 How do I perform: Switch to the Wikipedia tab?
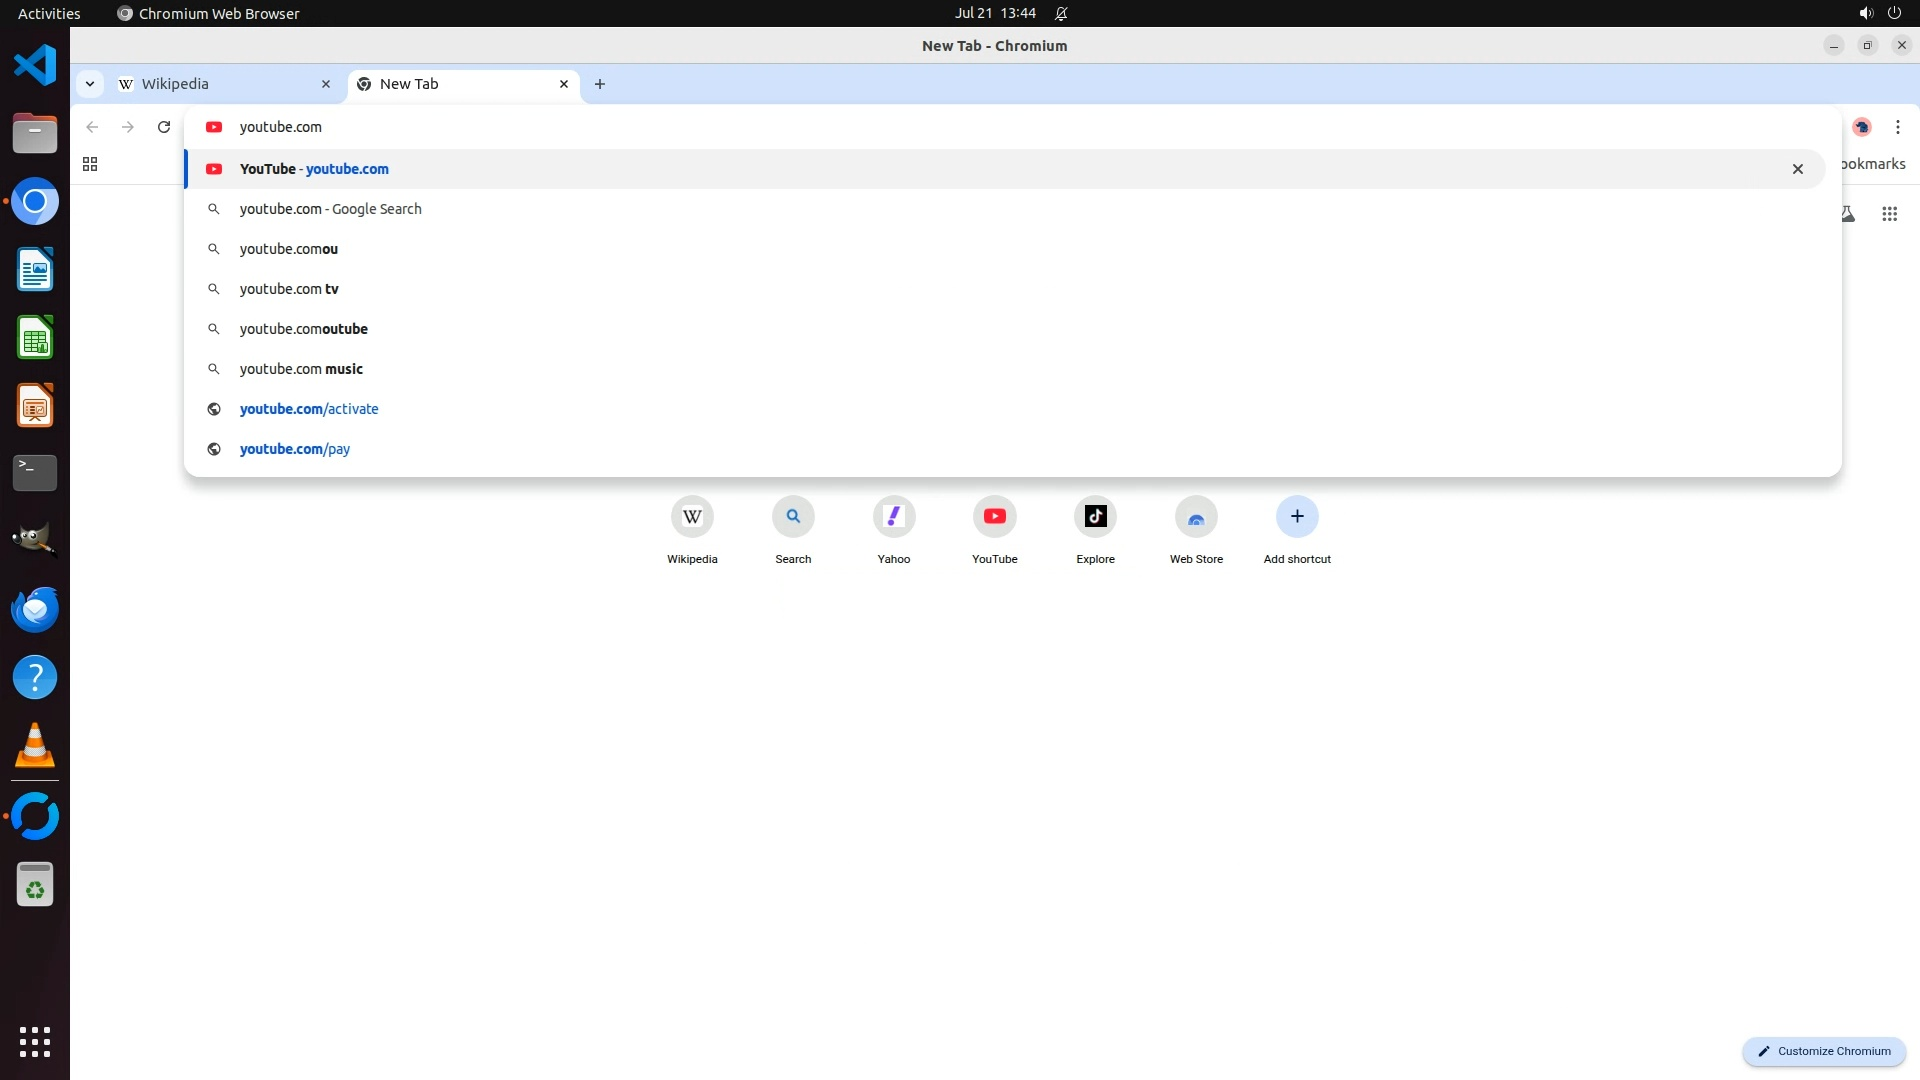(222, 84)
